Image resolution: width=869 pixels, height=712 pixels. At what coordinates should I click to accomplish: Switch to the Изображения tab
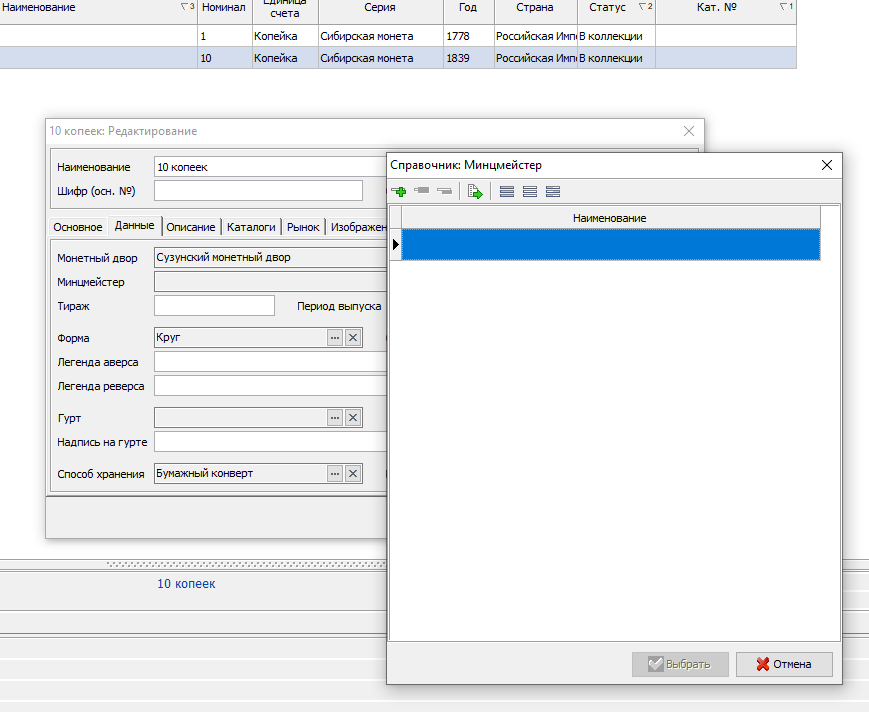click(x=357, y=227)
